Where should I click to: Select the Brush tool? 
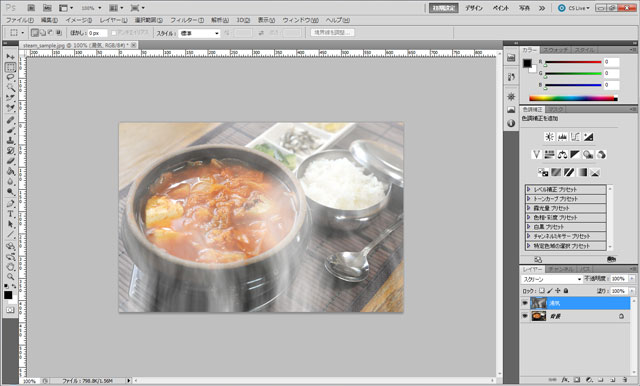coord(10,131)
